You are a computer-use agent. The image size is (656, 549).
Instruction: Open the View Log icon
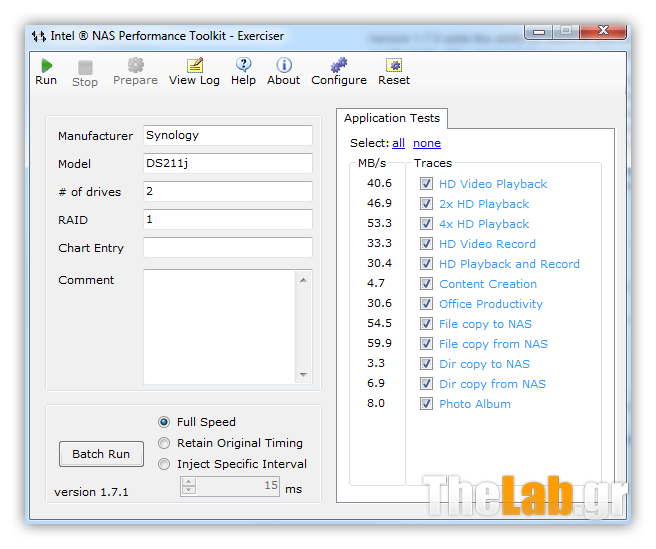point(194,66)
